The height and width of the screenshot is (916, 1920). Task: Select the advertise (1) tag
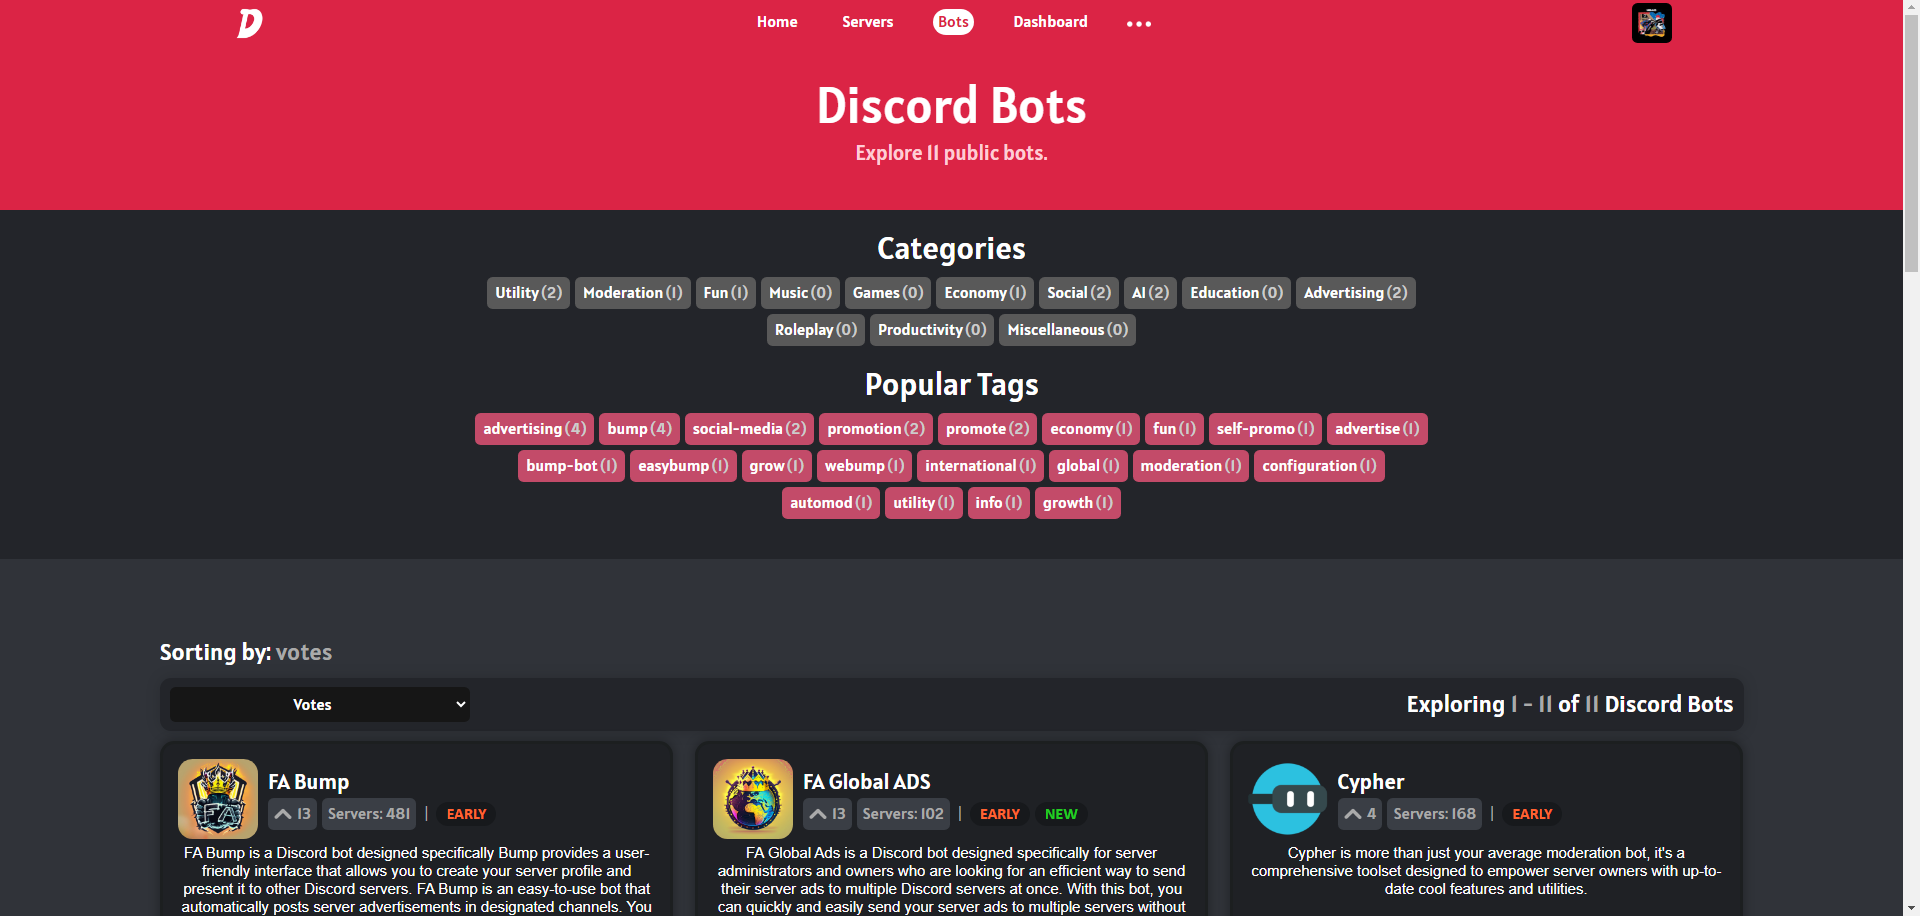click(x=1377, y=429)
